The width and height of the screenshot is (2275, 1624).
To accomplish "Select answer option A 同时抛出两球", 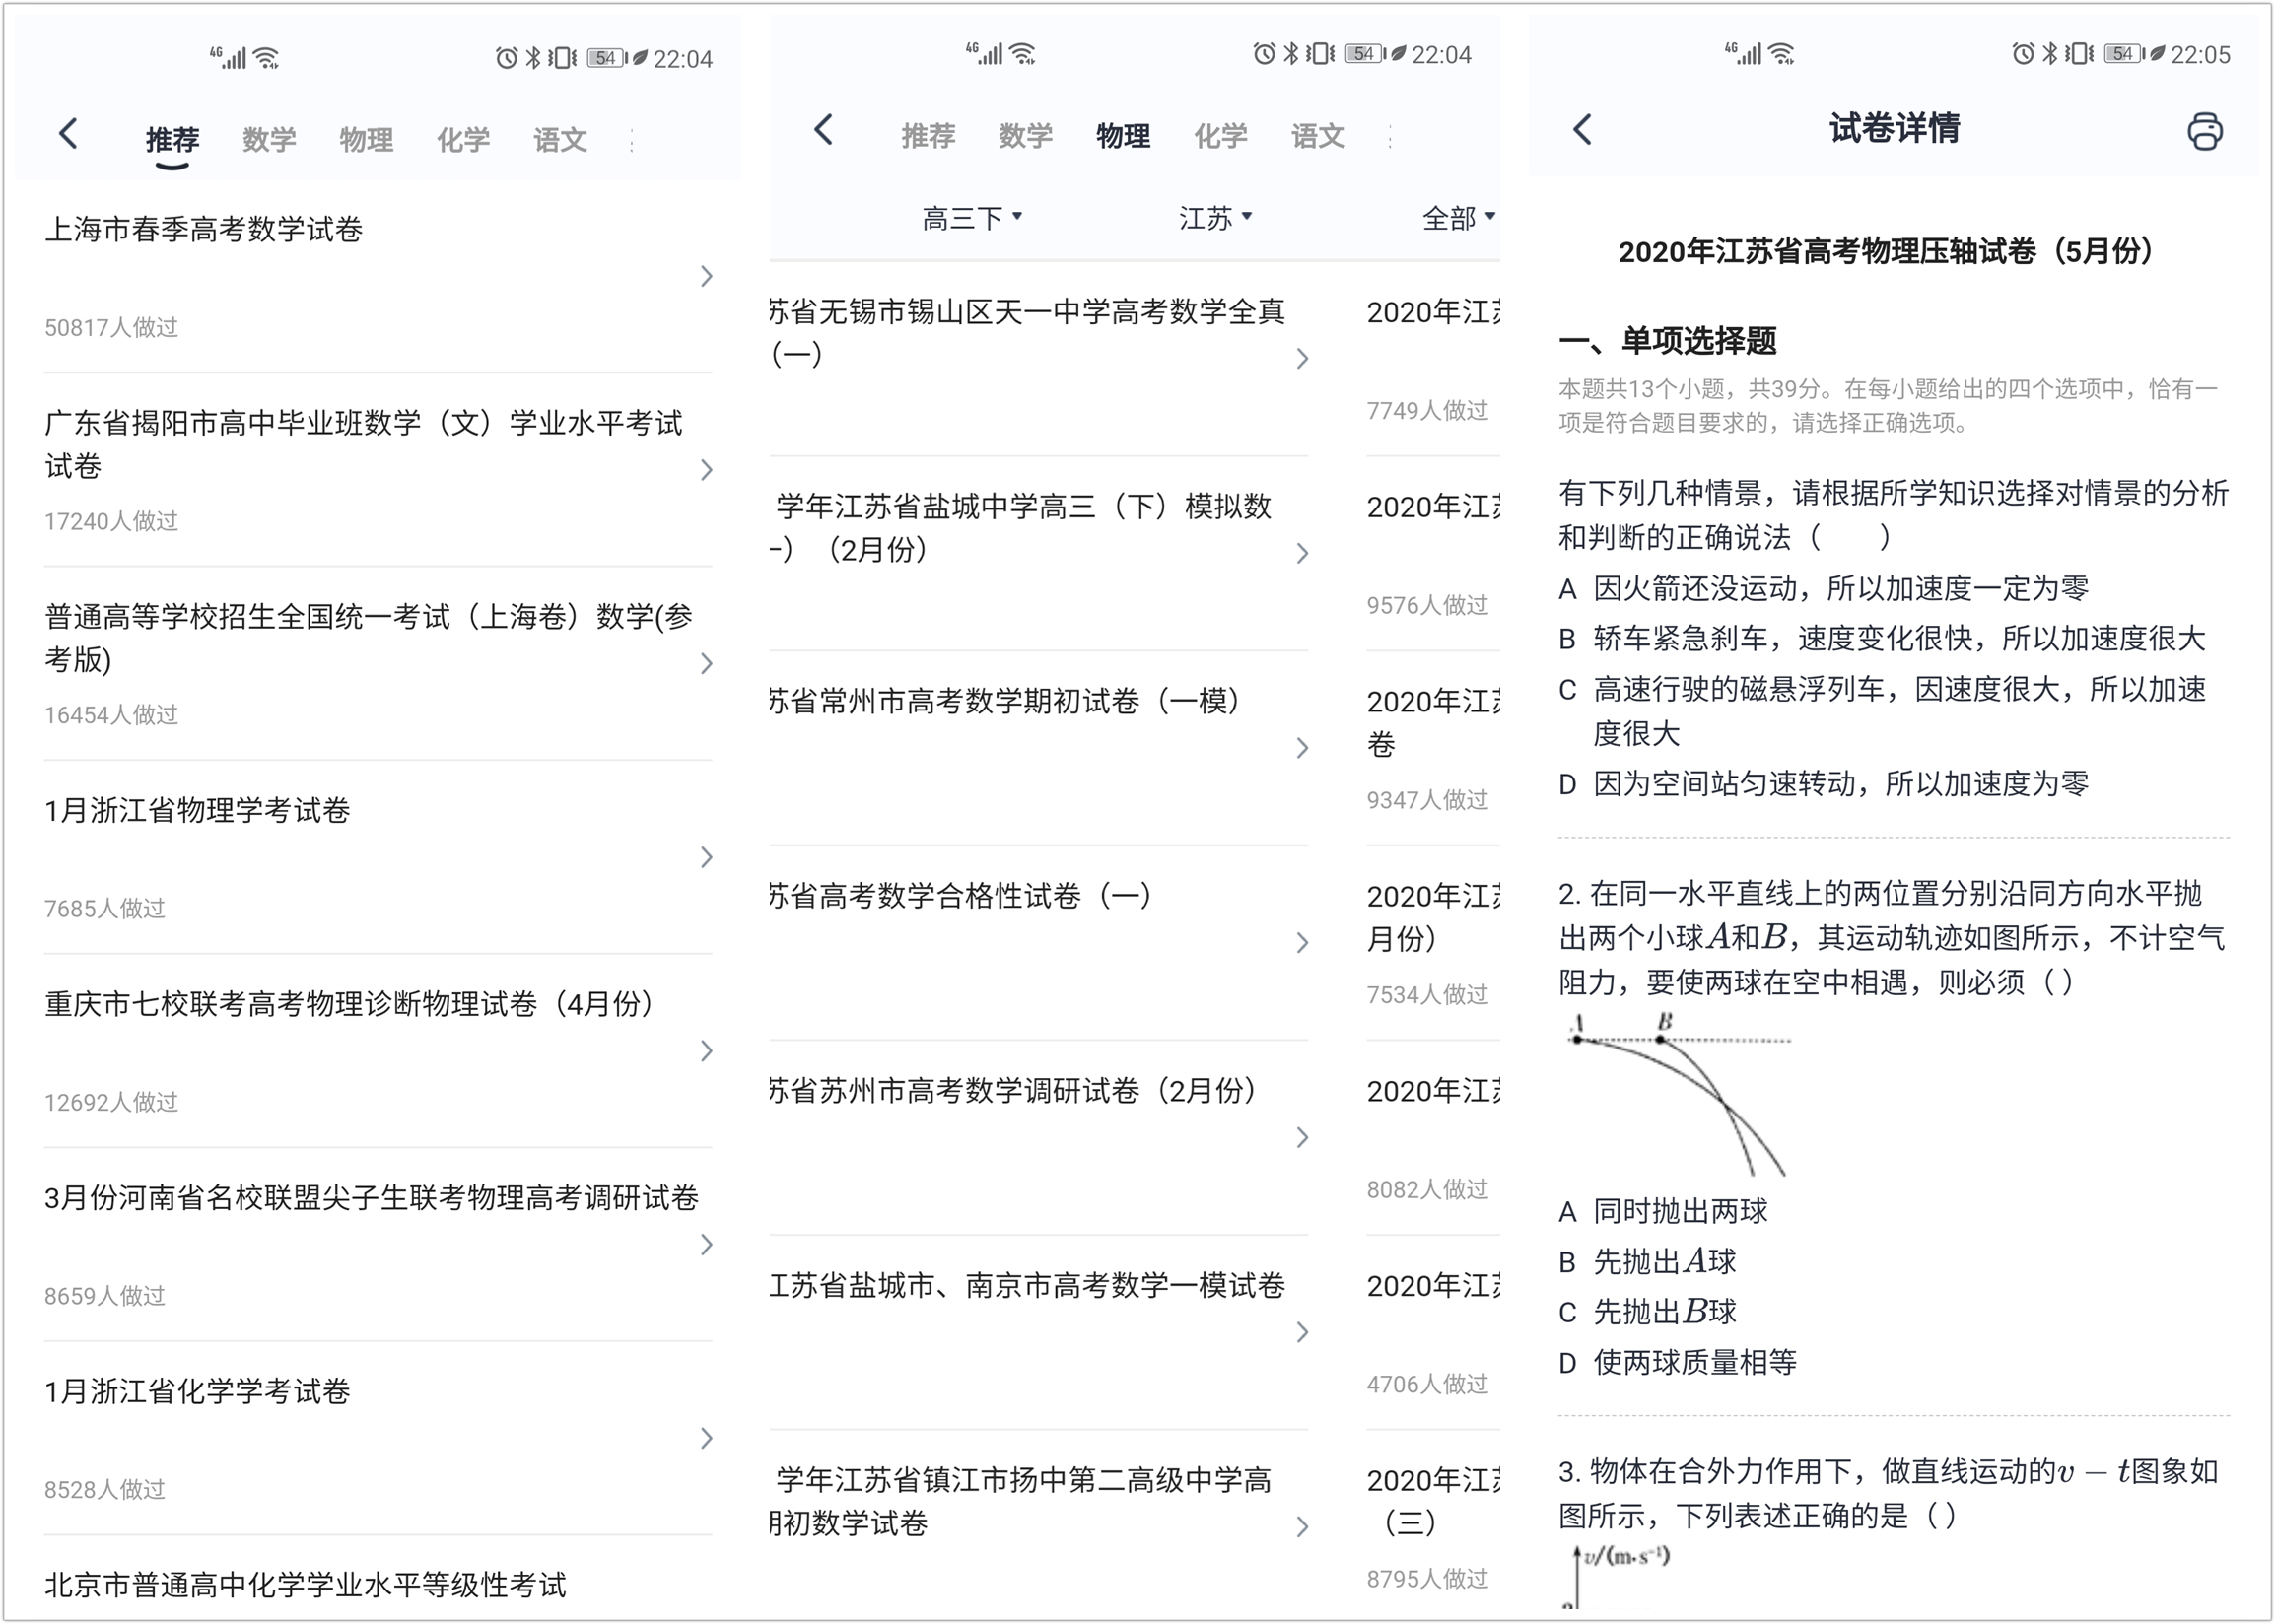I will pos(1661,1211).
